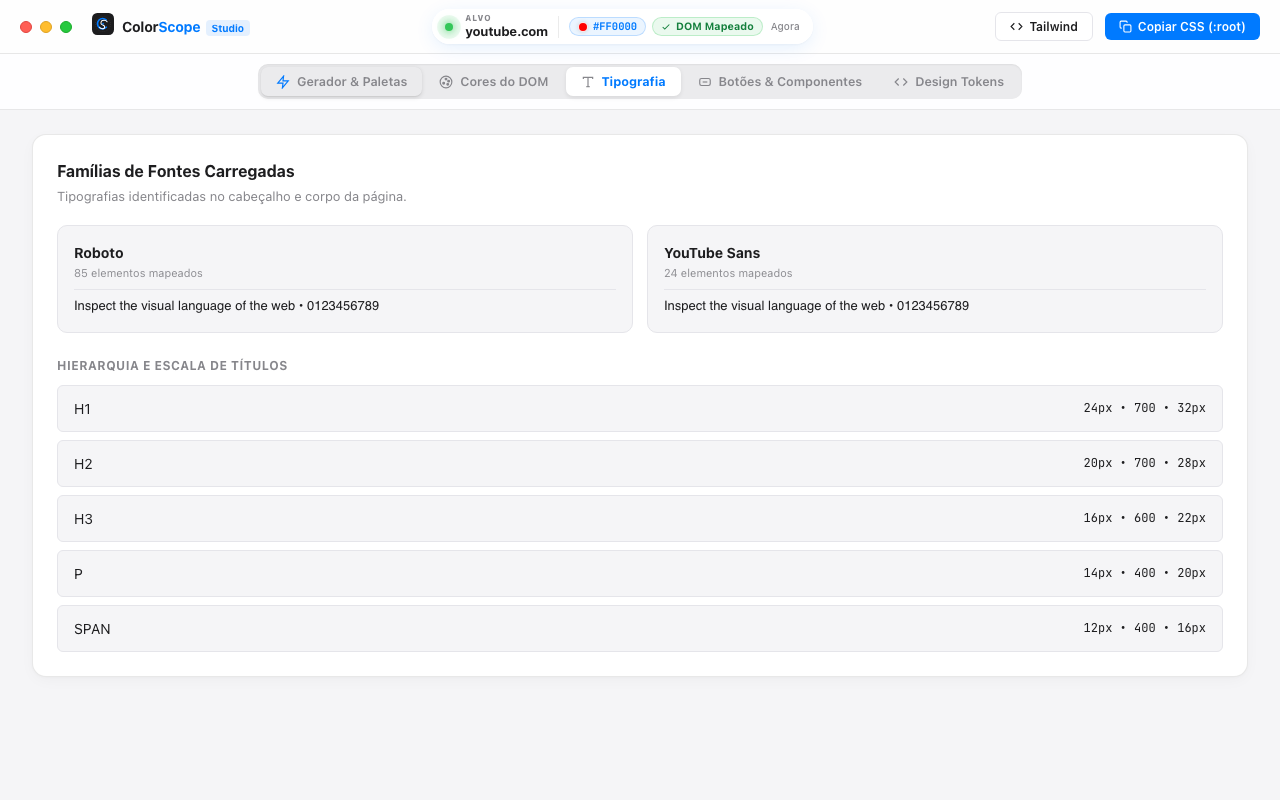This screenshot has width=1280, height=800.
Task: Click the 'Famílias de Fontes Carregadas' heading
Action: click(x=176, y=171)
